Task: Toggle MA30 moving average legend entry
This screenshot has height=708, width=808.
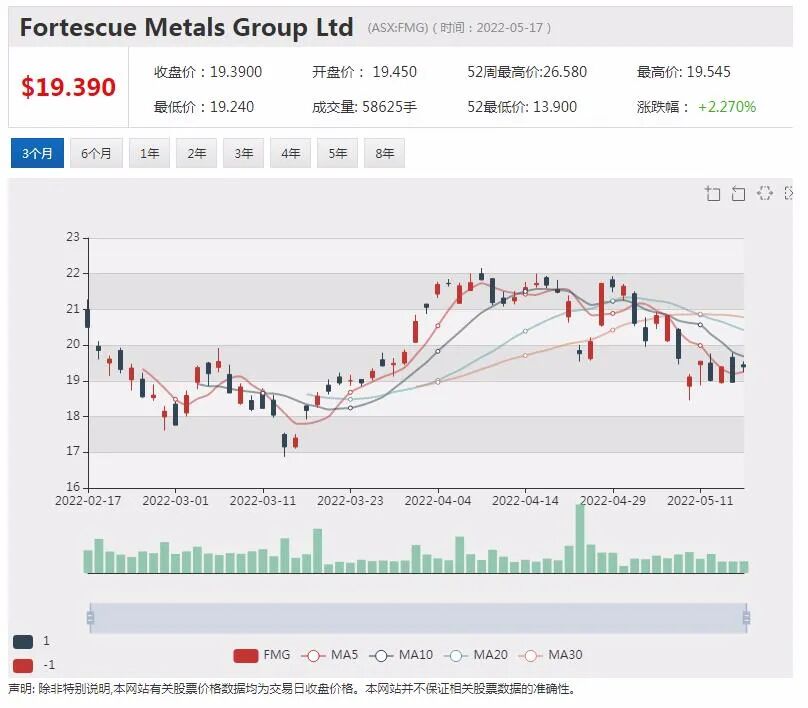Action: click(550, 655)
